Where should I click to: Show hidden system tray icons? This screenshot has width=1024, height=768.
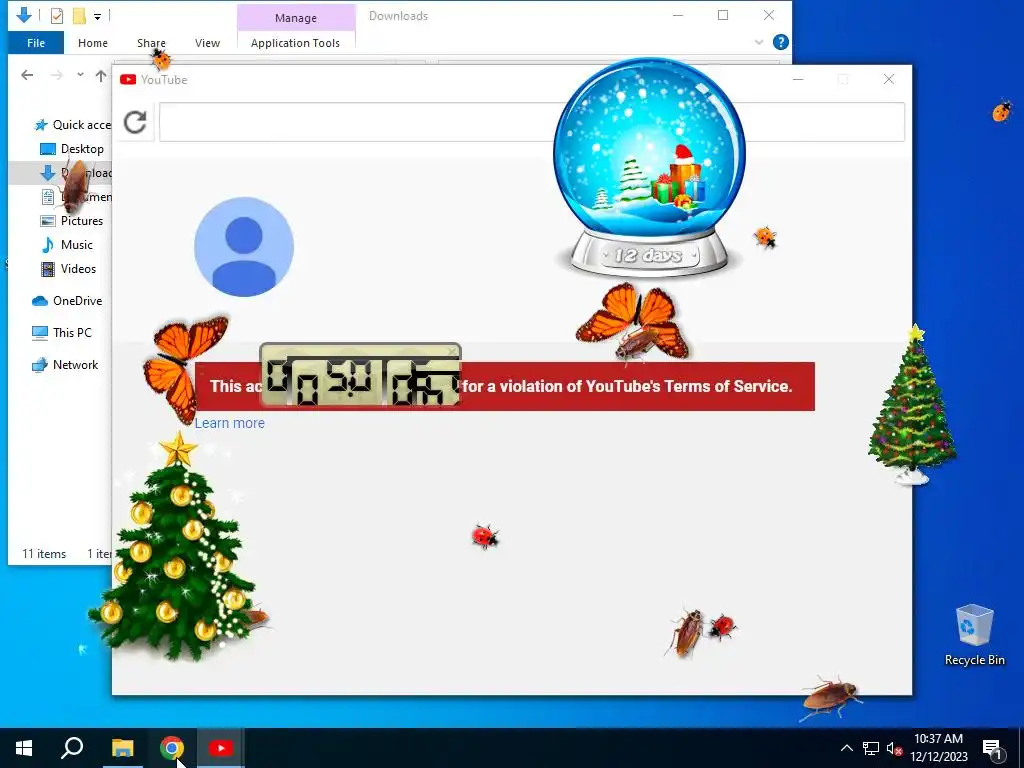(x=846, y=748)
